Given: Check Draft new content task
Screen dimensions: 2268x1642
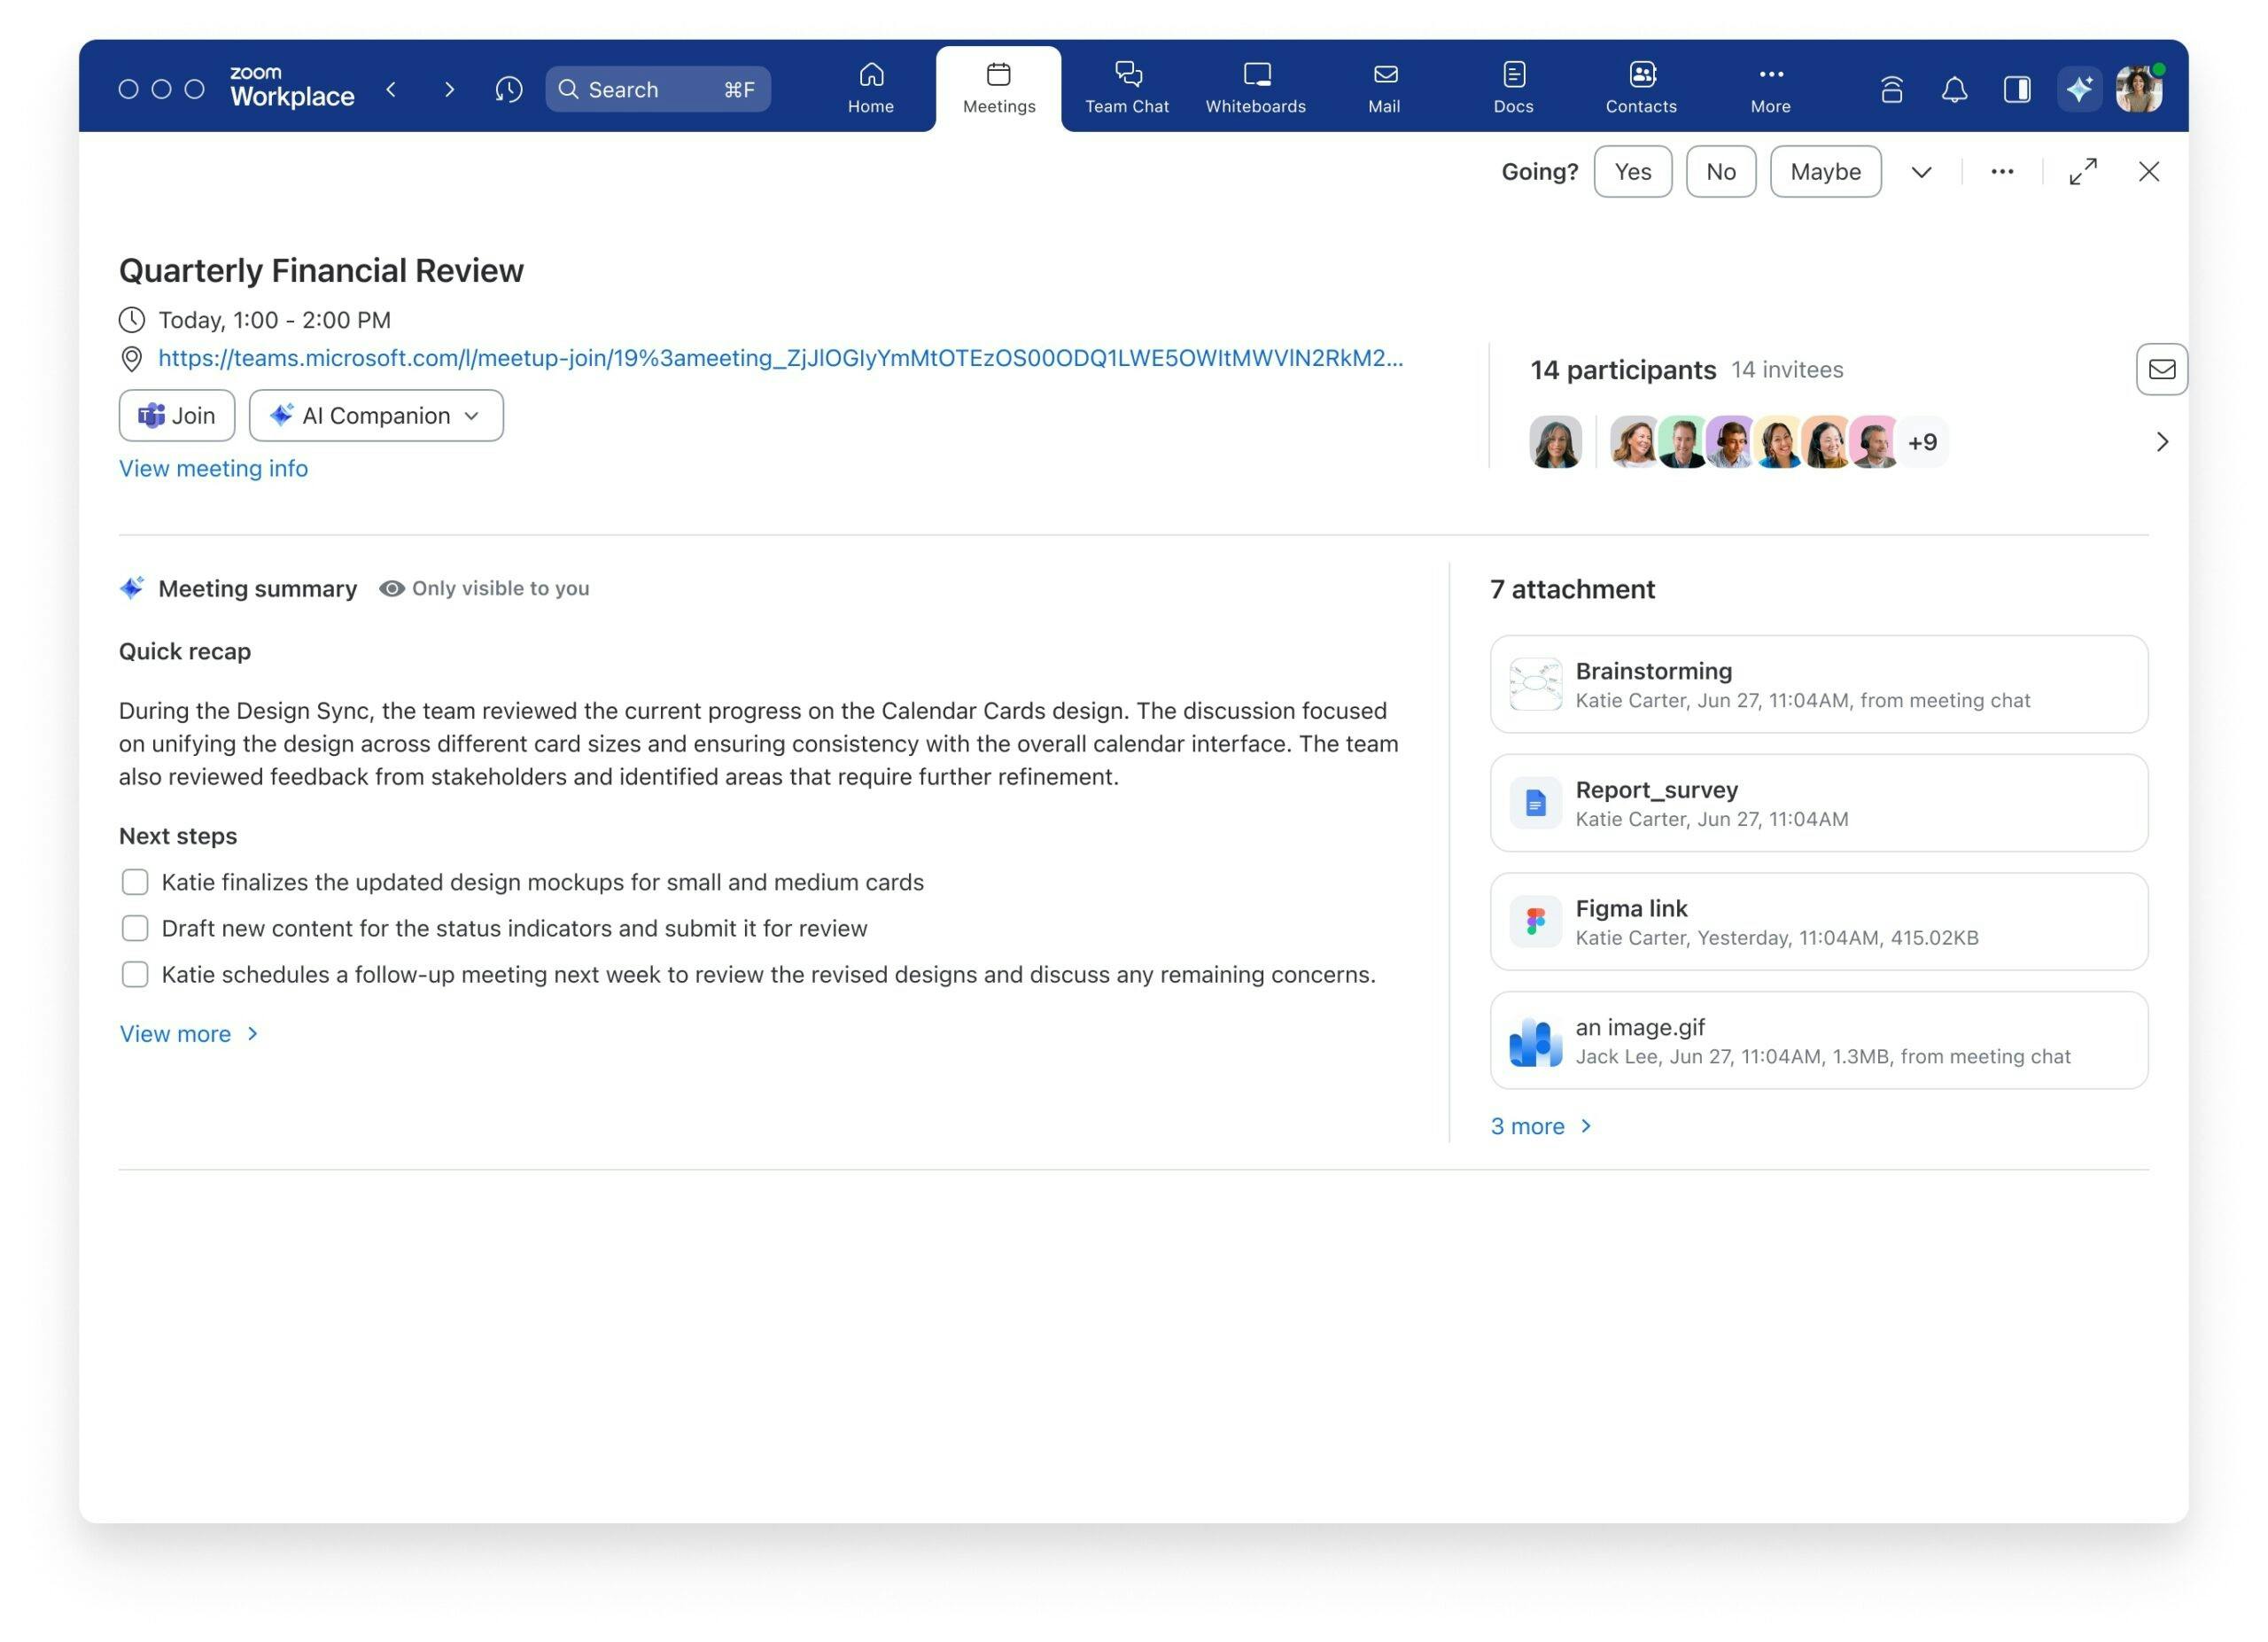Looking at the screenshot, I should coord(135,928).
